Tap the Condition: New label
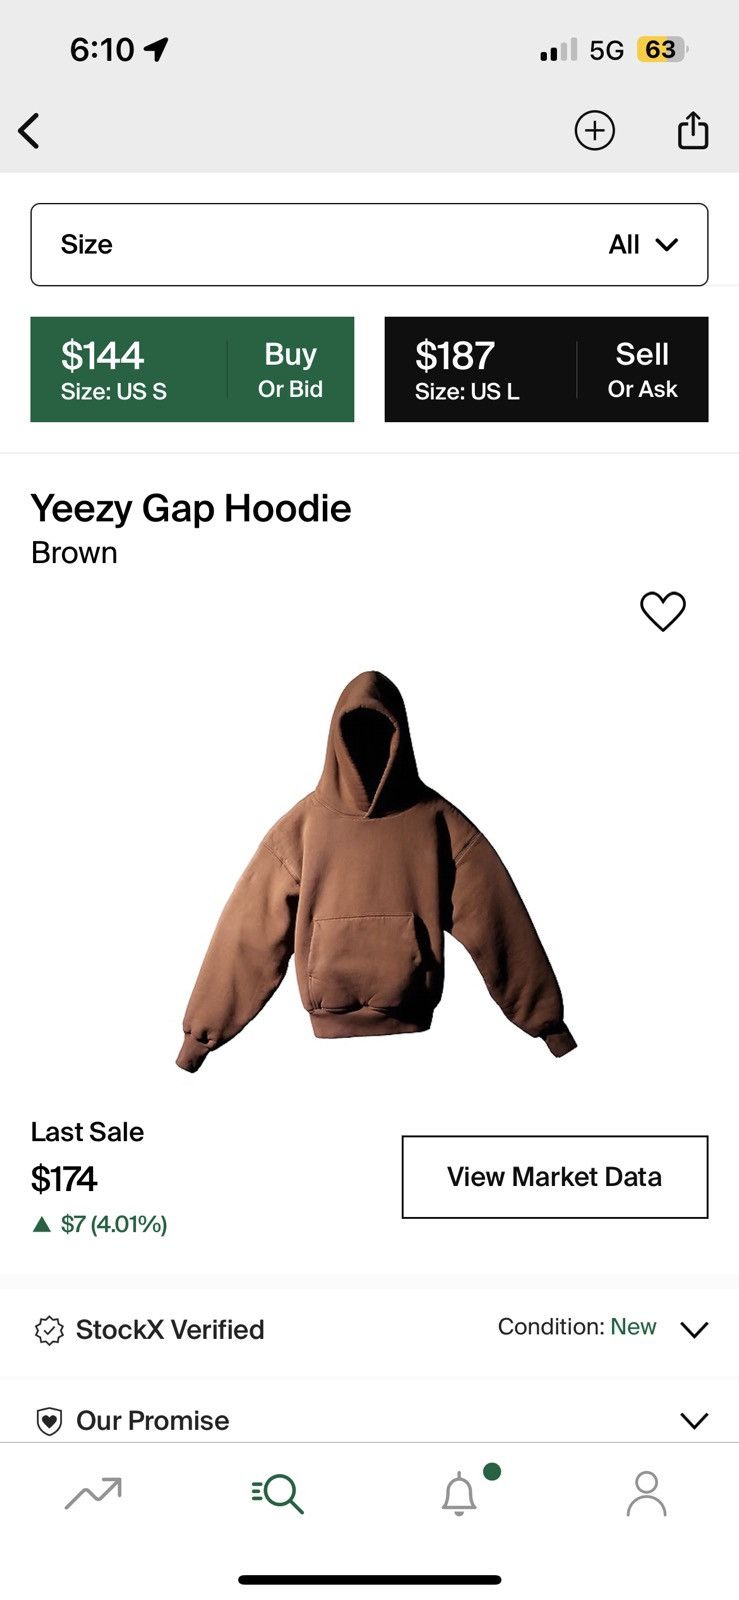The width and height of the screenshot is (739, 1600). (577, 1327)
